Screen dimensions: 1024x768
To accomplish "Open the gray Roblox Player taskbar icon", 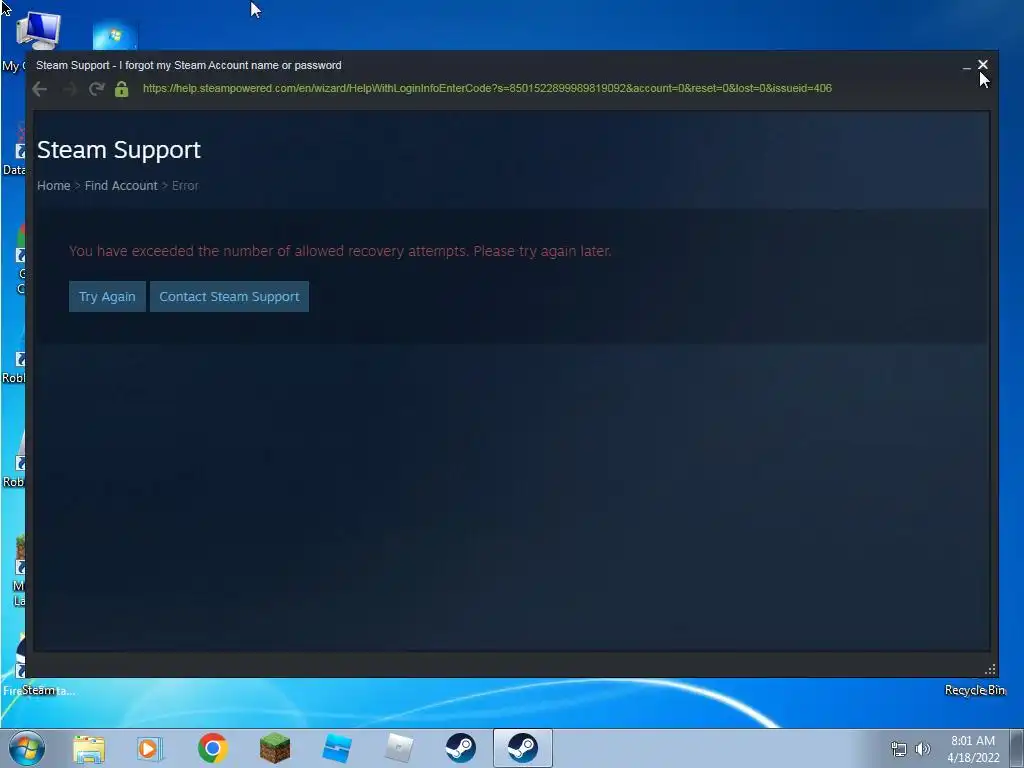I will click(399, 748).
